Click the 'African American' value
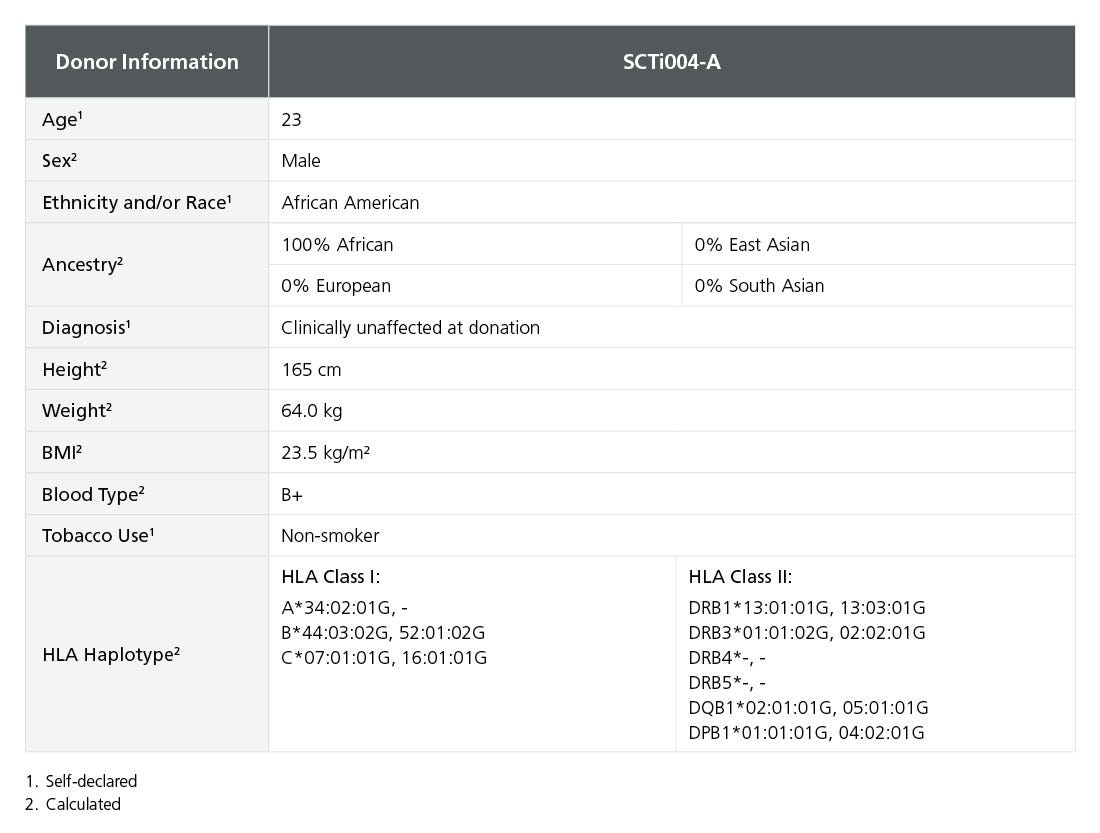 point(350,203)
